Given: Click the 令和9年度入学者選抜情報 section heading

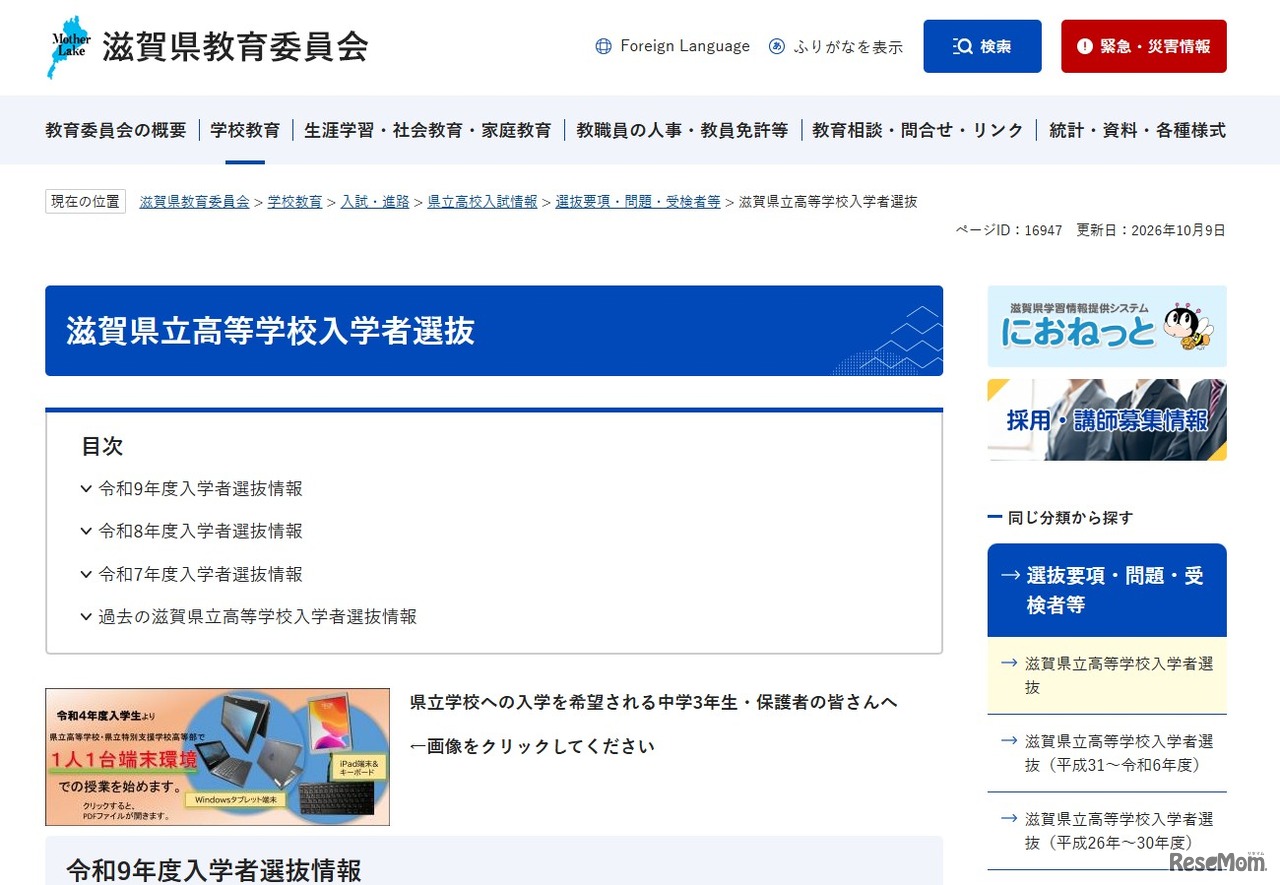Looking at the screenshot, I should click(214, 869).
